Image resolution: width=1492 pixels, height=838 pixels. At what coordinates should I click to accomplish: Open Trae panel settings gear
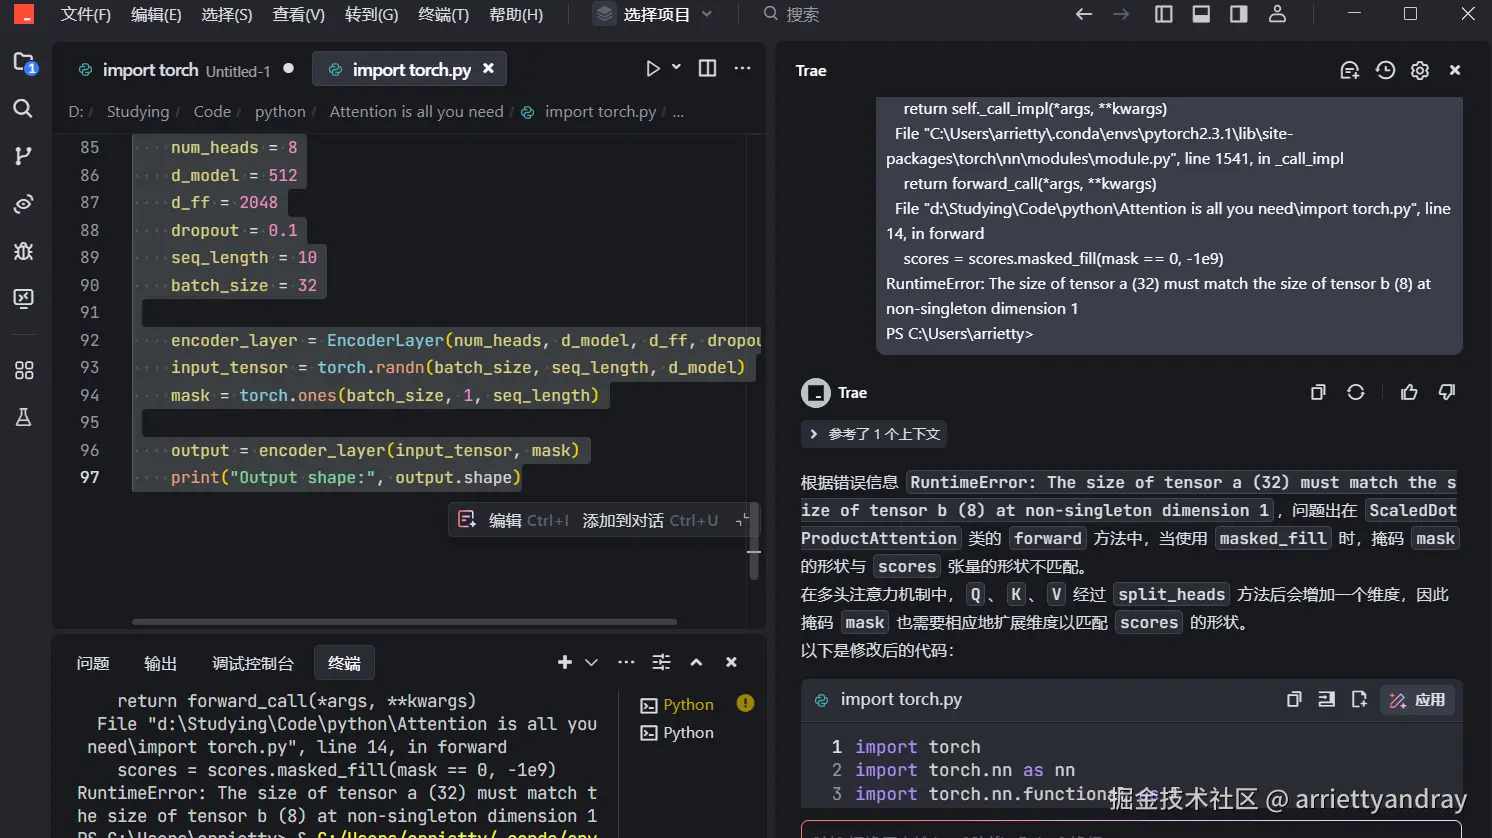pyautogui.click(x=1420, y=70)
